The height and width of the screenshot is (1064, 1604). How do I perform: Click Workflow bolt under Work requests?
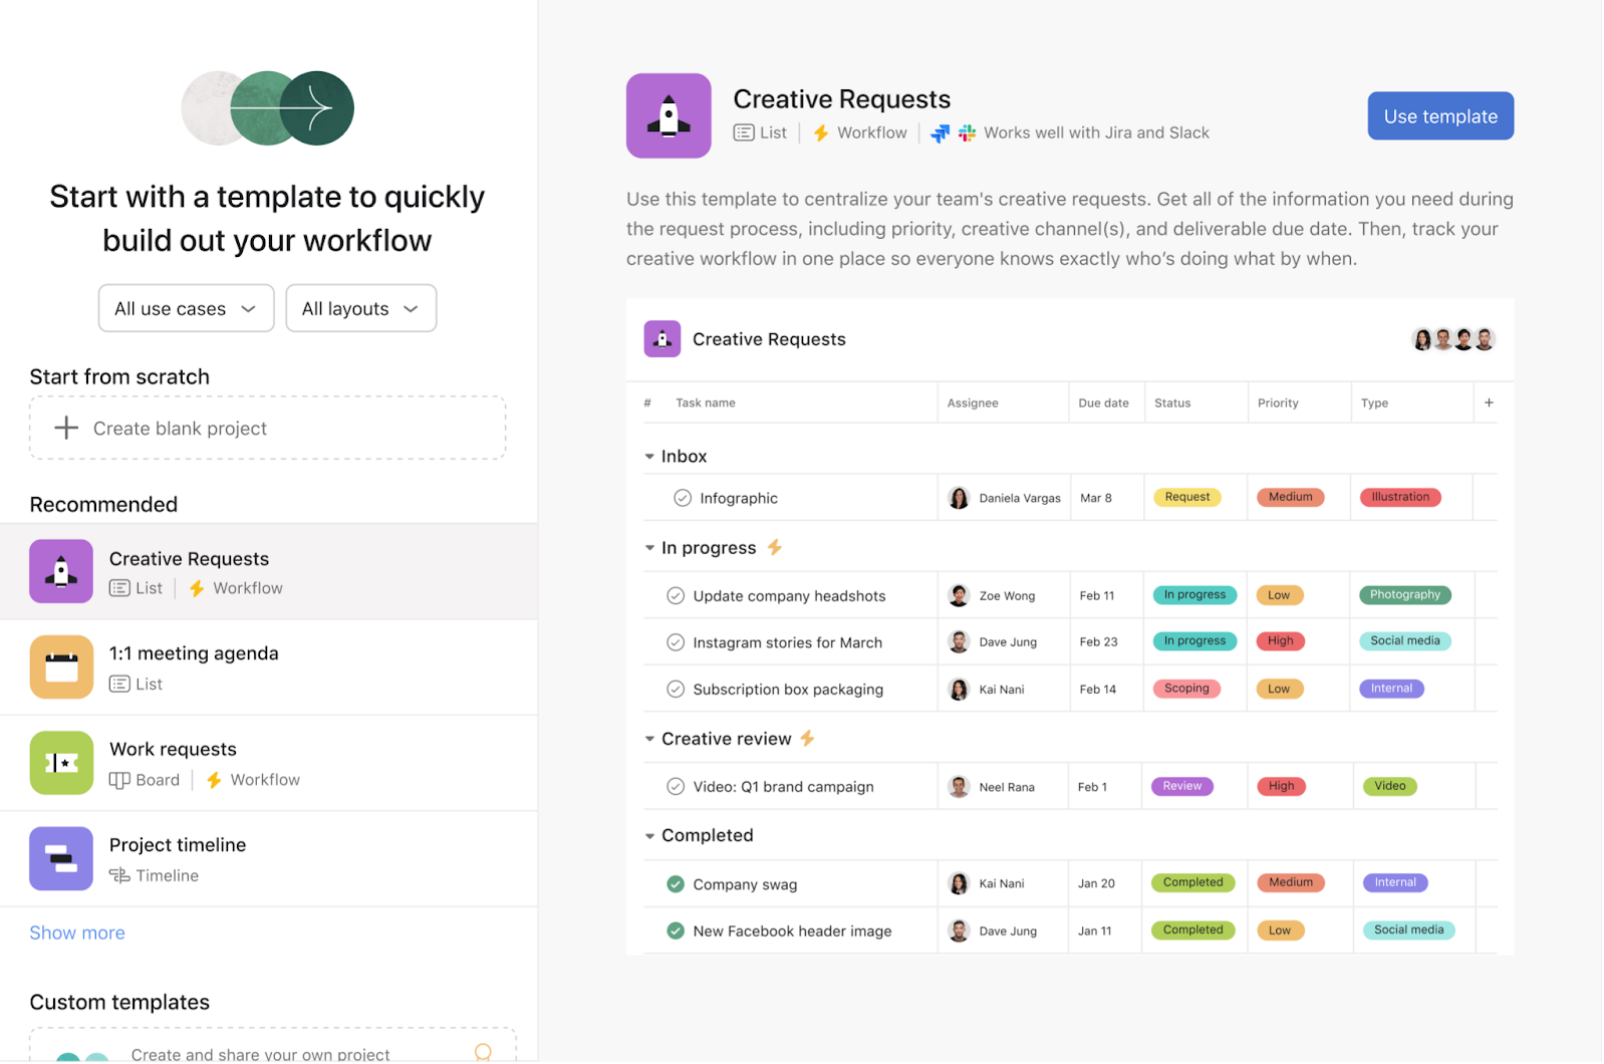[x=214, y=781]
